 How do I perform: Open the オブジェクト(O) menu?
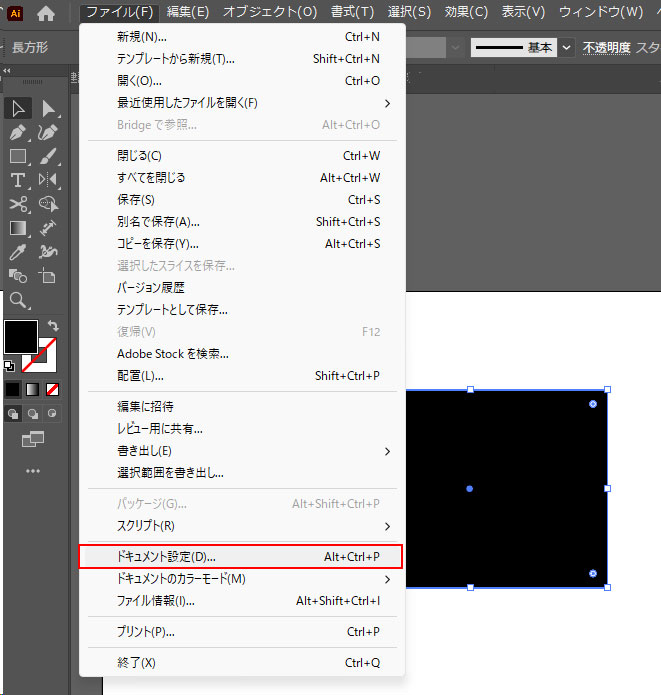click(270, 12)
